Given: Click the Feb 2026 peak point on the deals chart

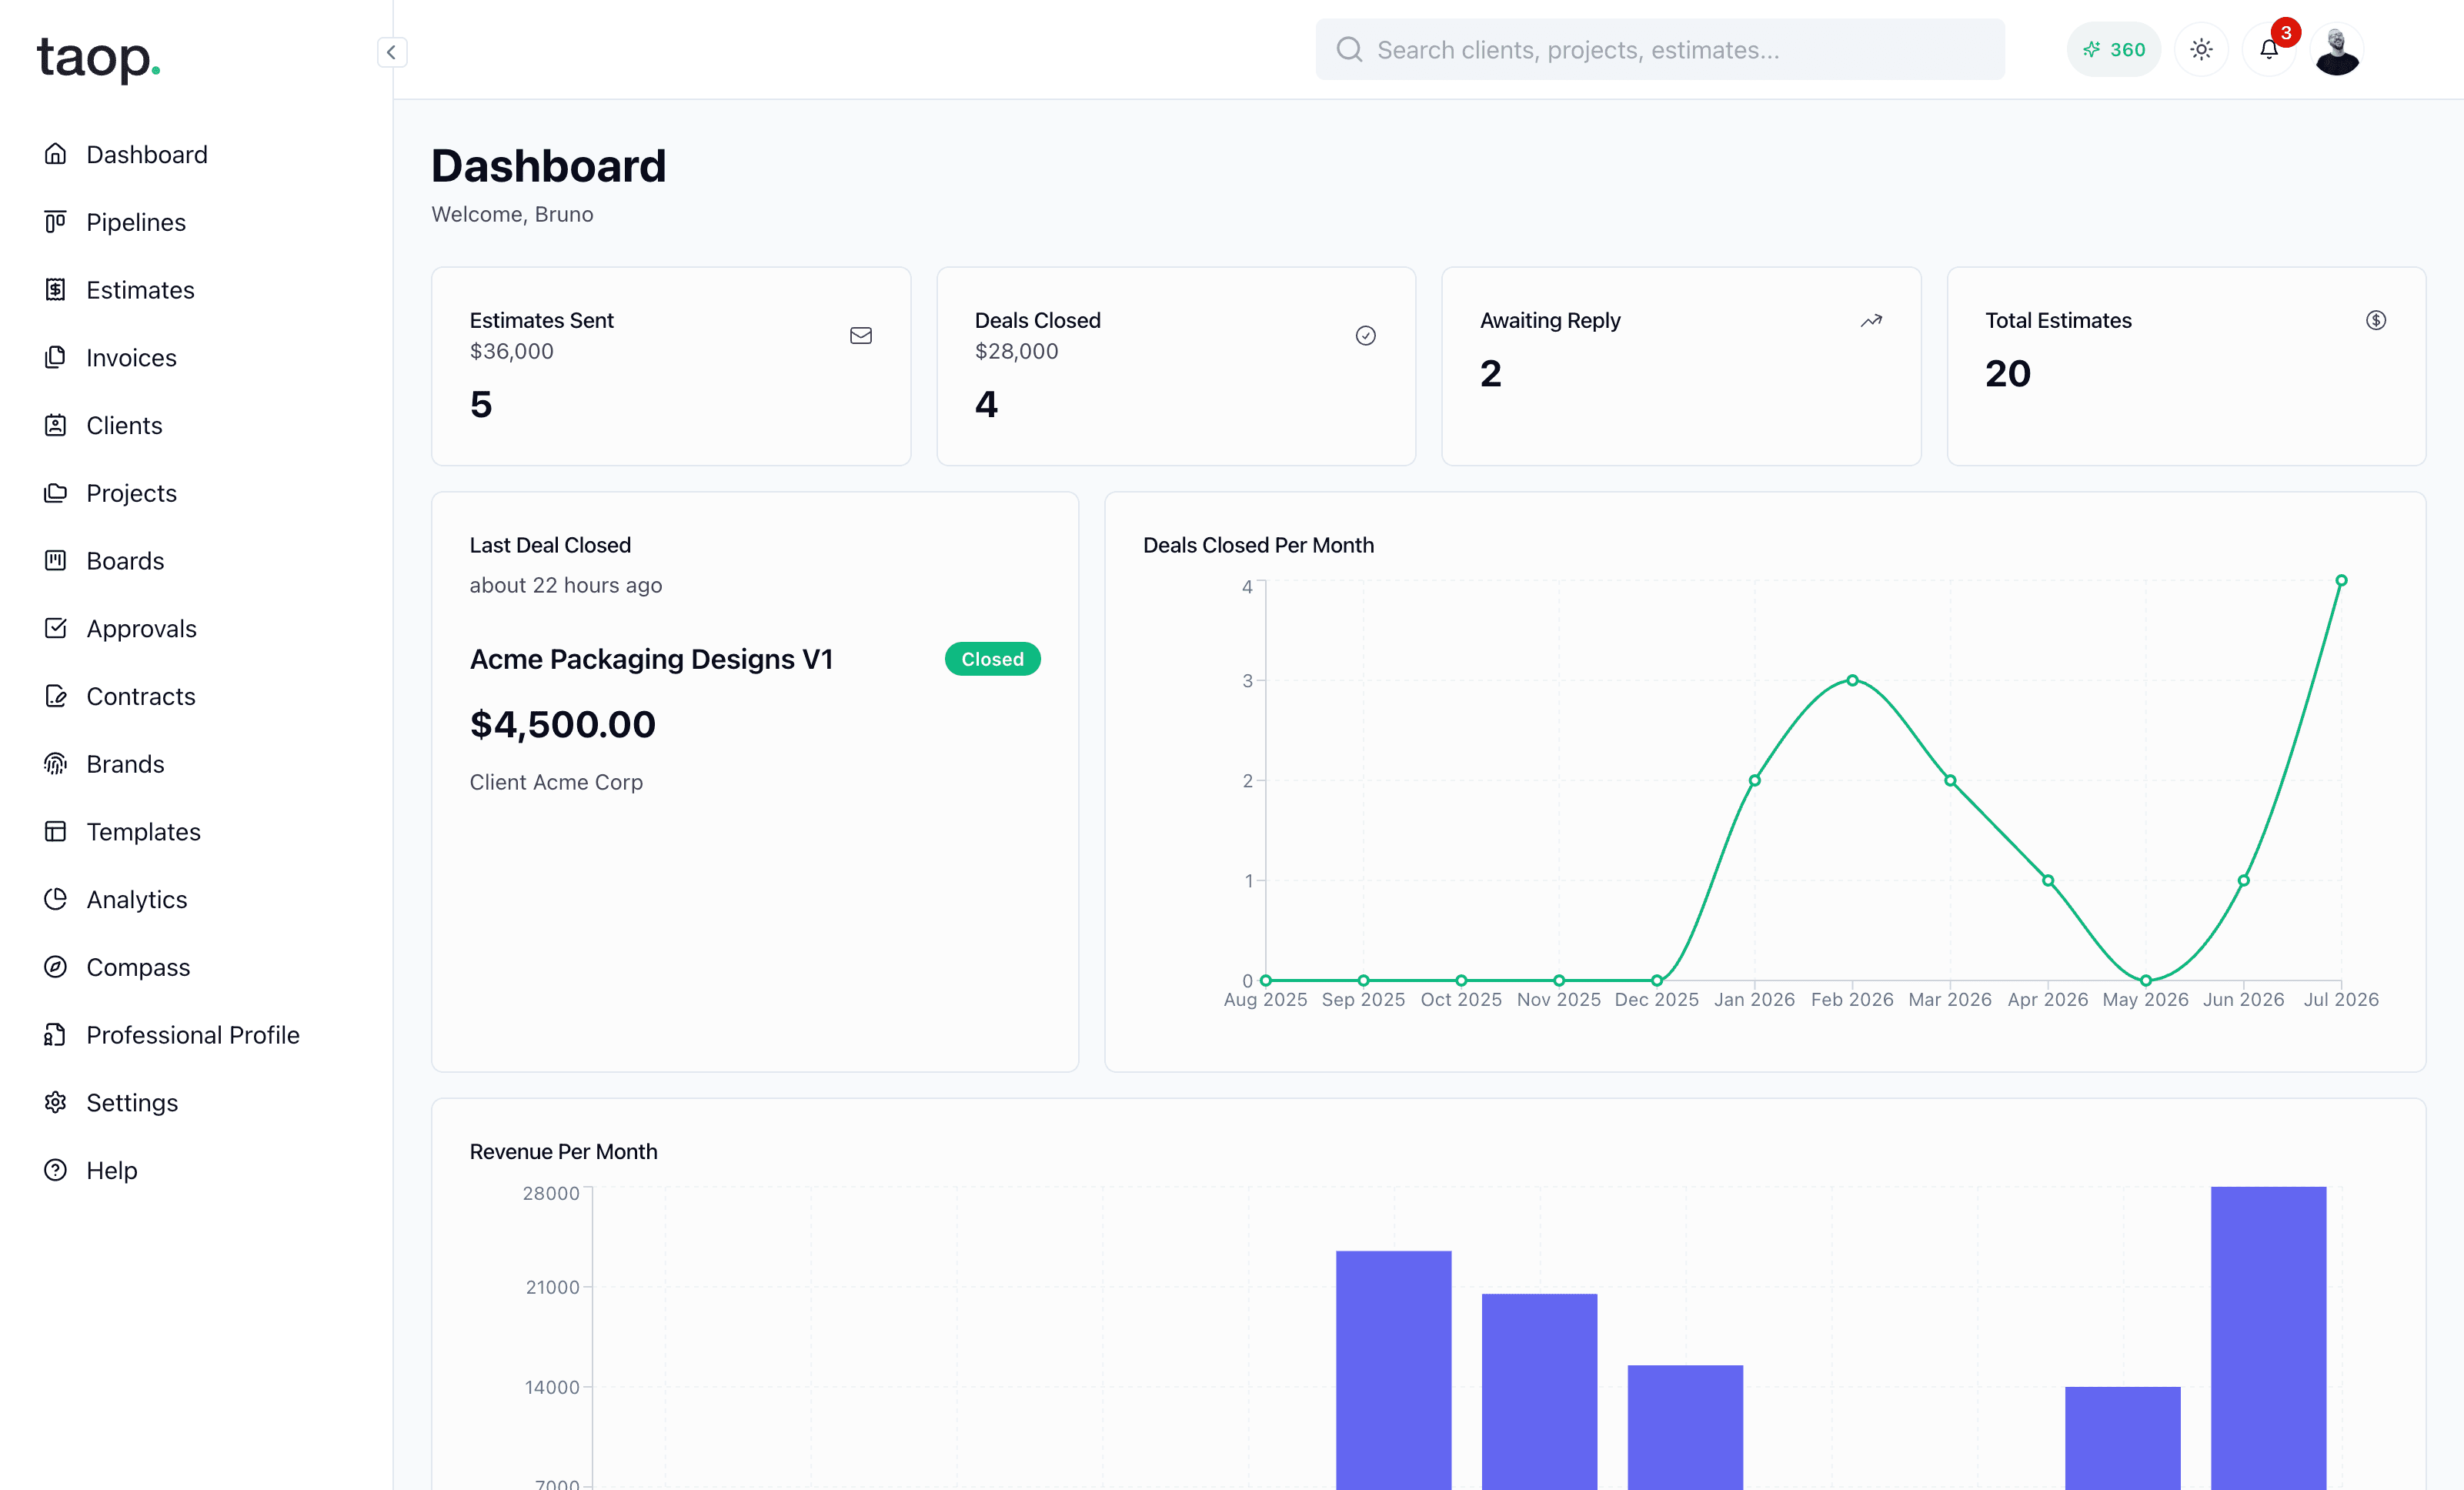Looking at the screenshot, I should (1852, 680).
